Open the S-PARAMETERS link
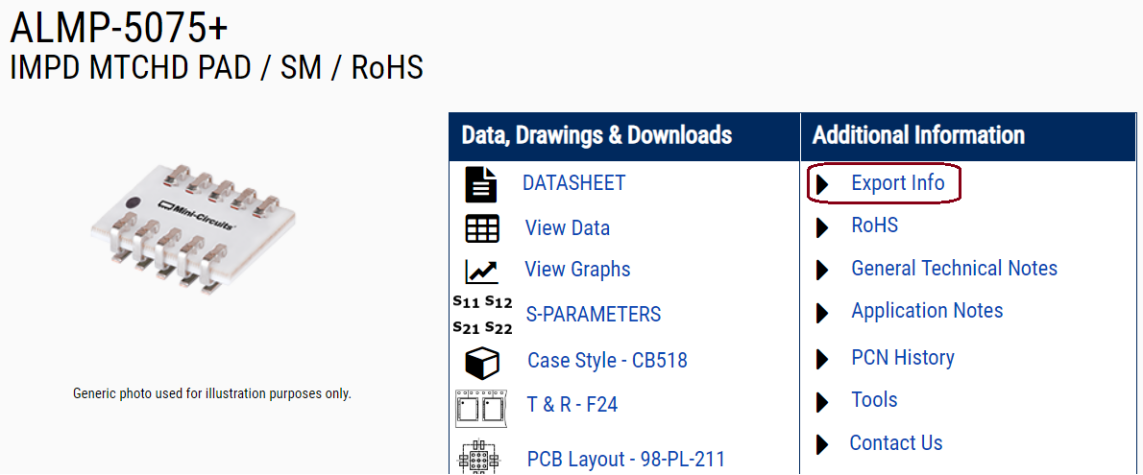 point(593,314)
